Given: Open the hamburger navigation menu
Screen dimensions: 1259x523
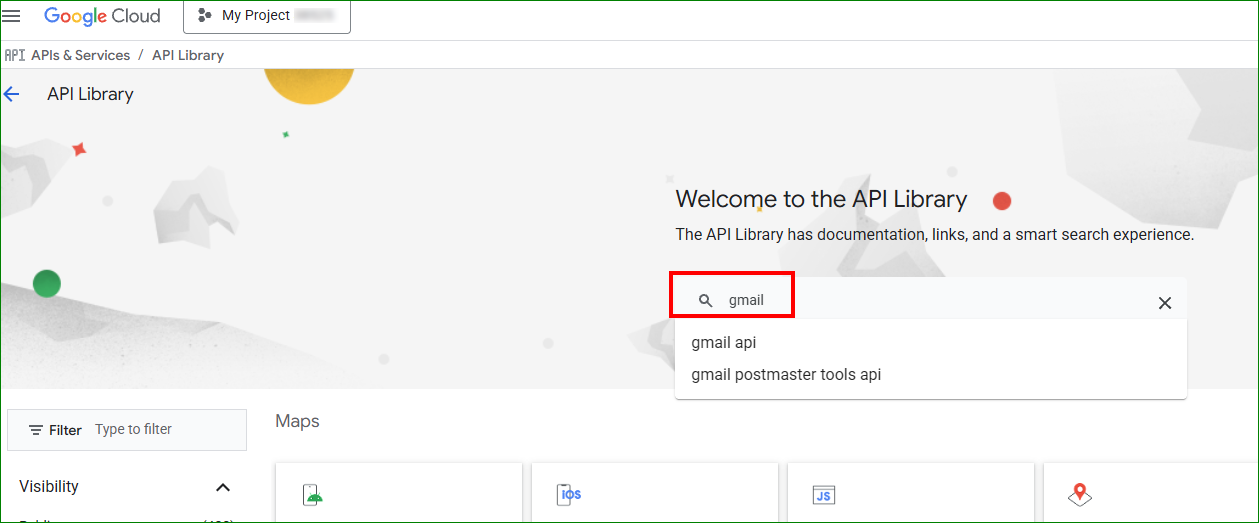Looking at the screenshot, I should 12,16.
